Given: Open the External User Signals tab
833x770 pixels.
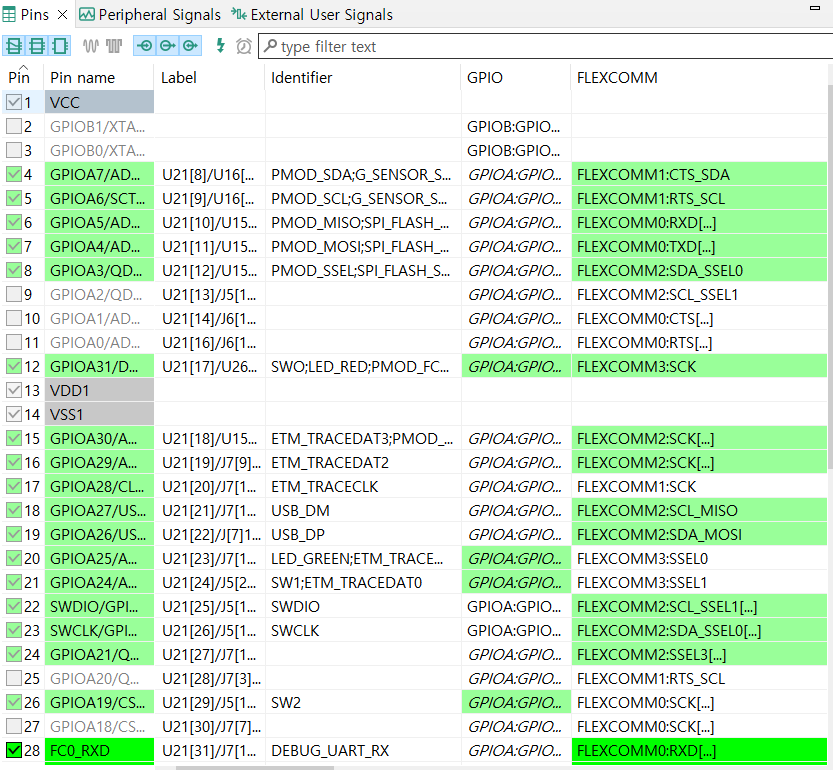Looking at the screenshot, I should pyautogui.click(x=312, y=14).
